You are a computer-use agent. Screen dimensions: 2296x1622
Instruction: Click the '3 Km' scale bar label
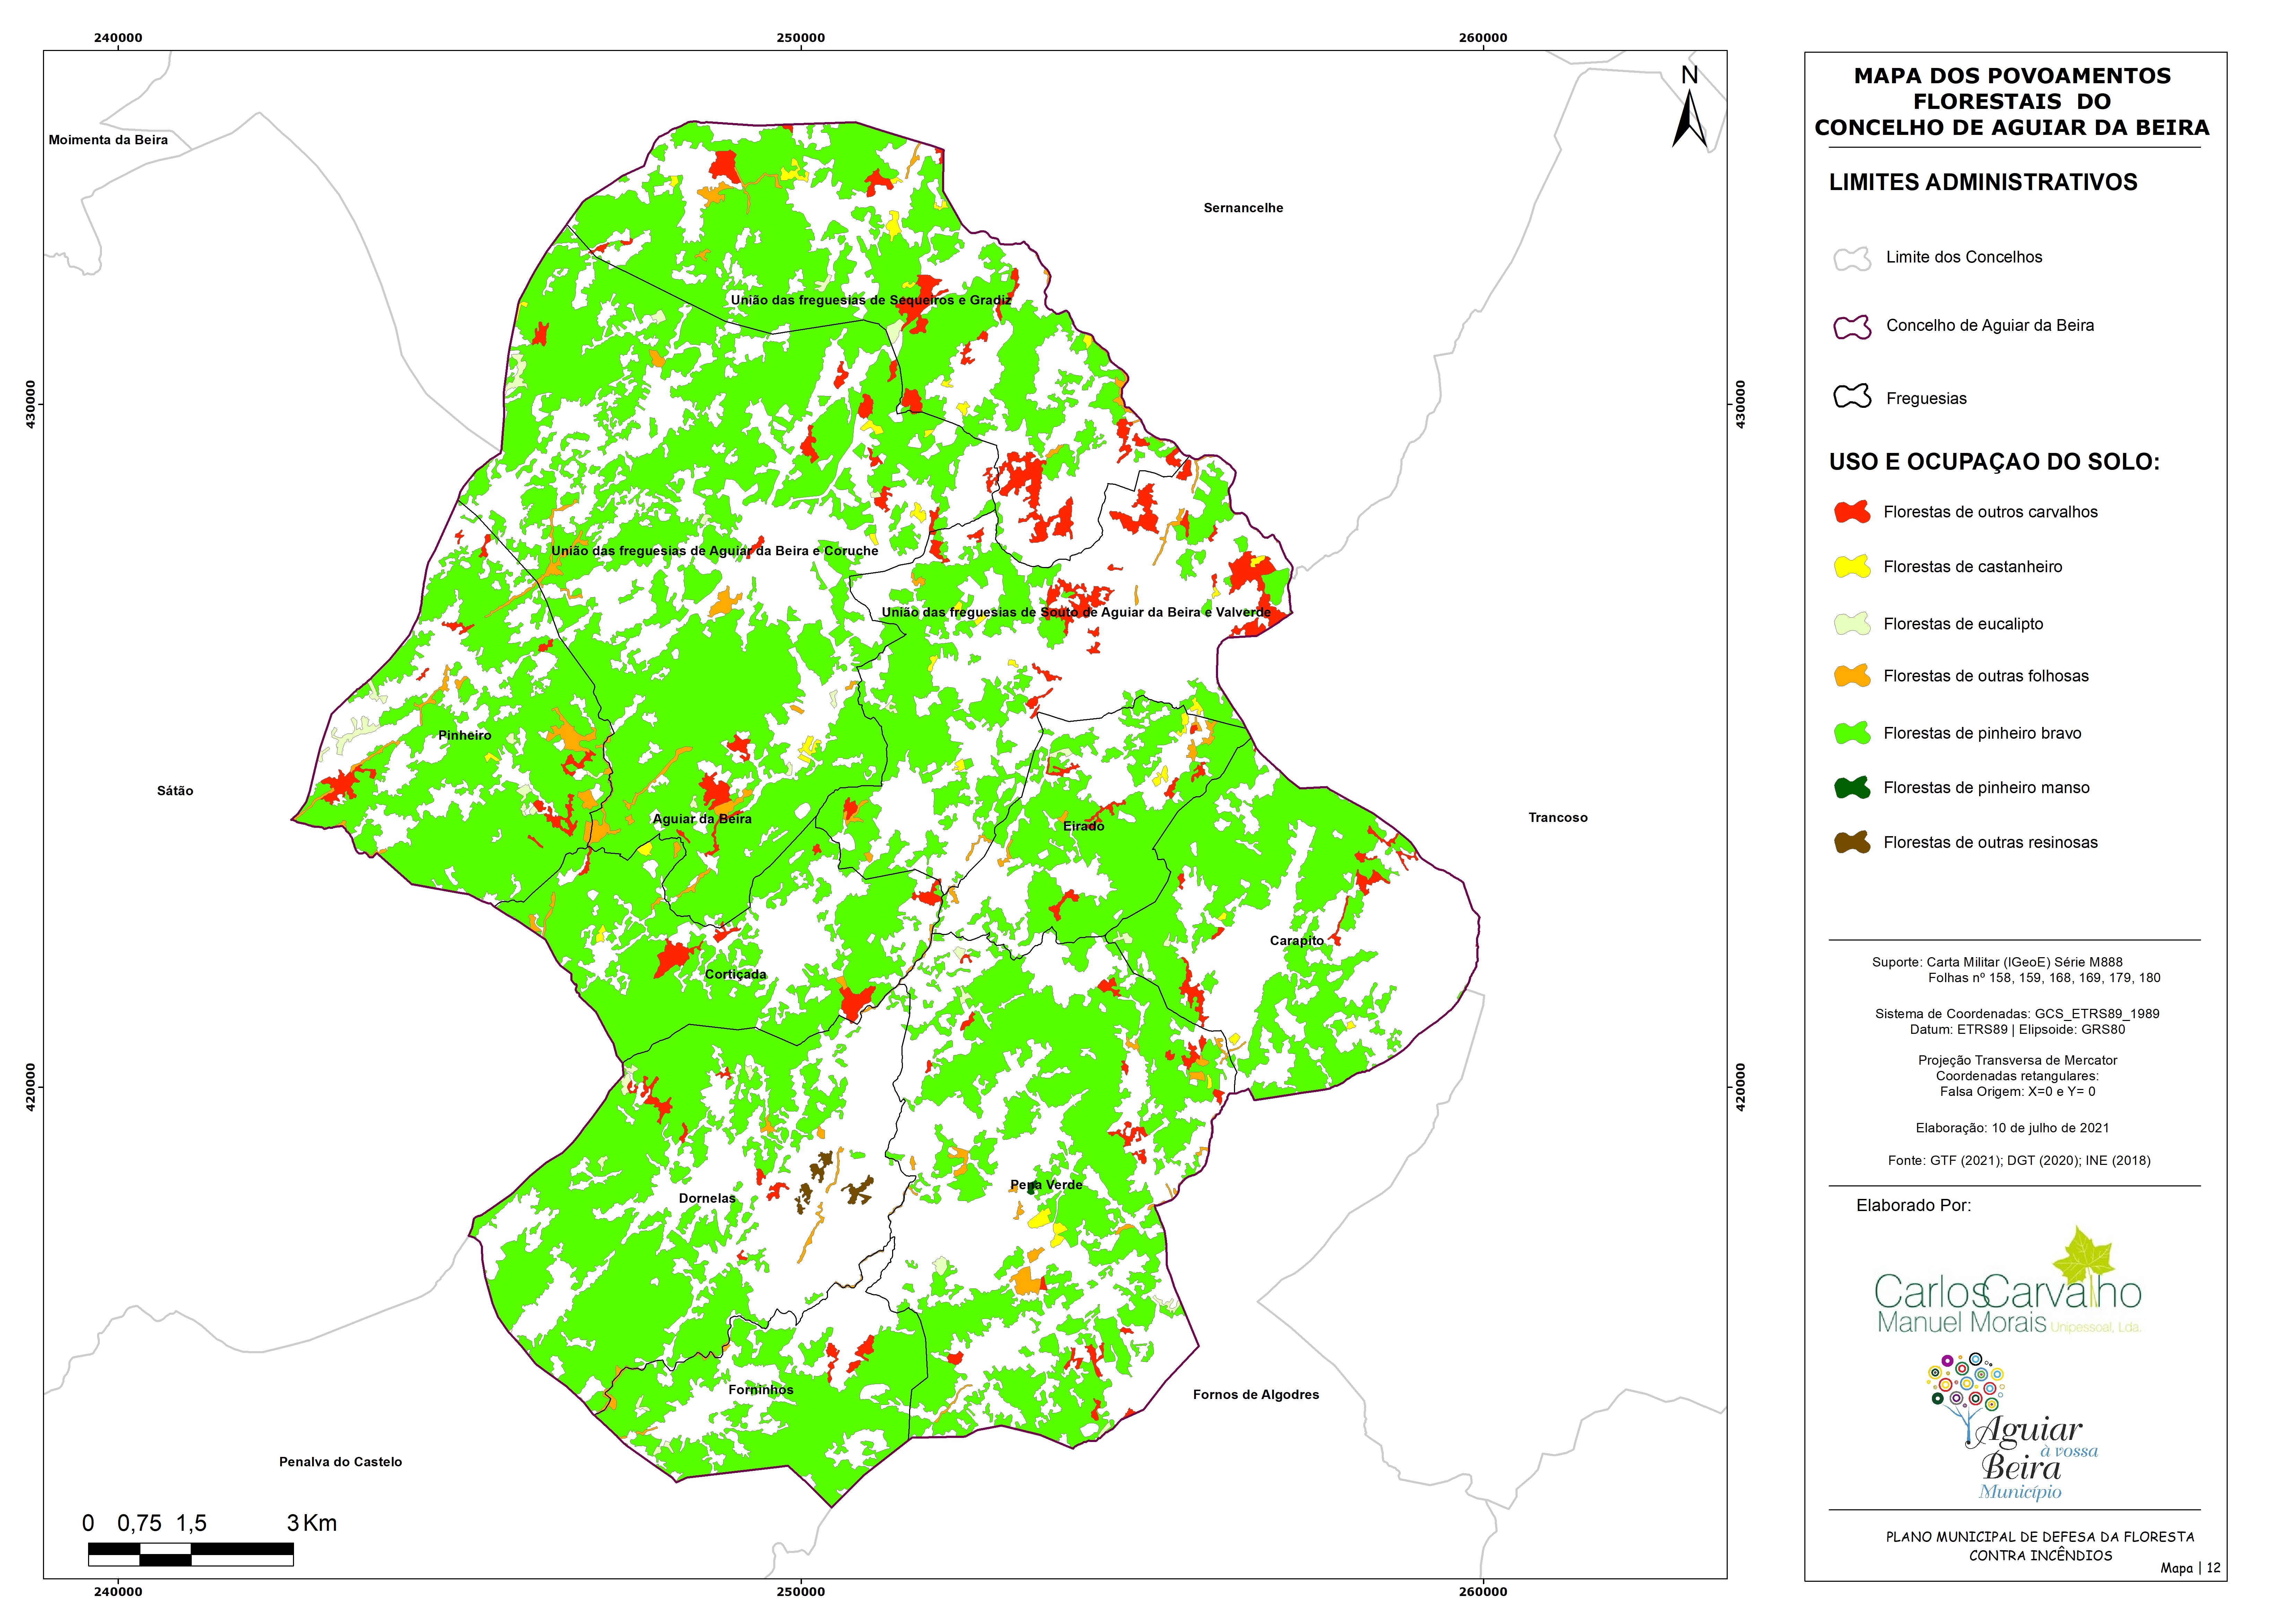tap(312, 1523)
